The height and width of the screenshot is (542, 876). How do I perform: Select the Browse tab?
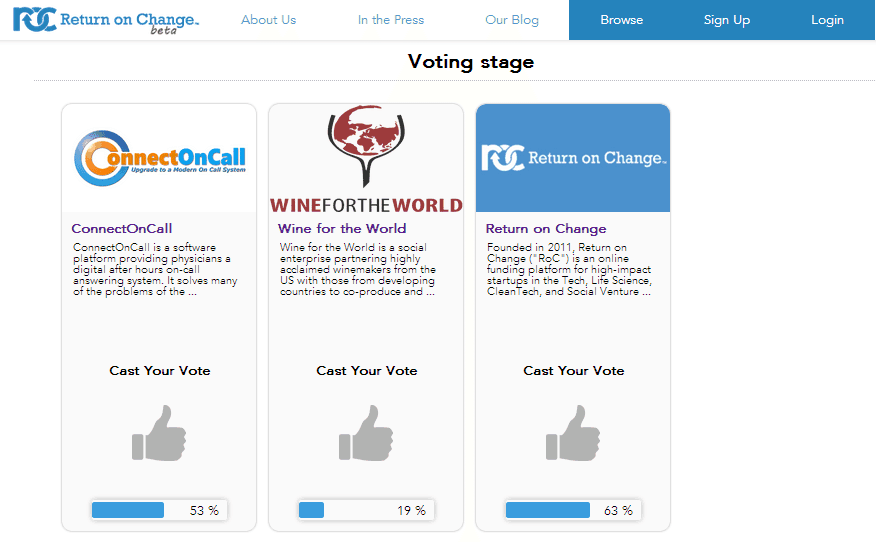pyautogui.click(x=621, y=20)
